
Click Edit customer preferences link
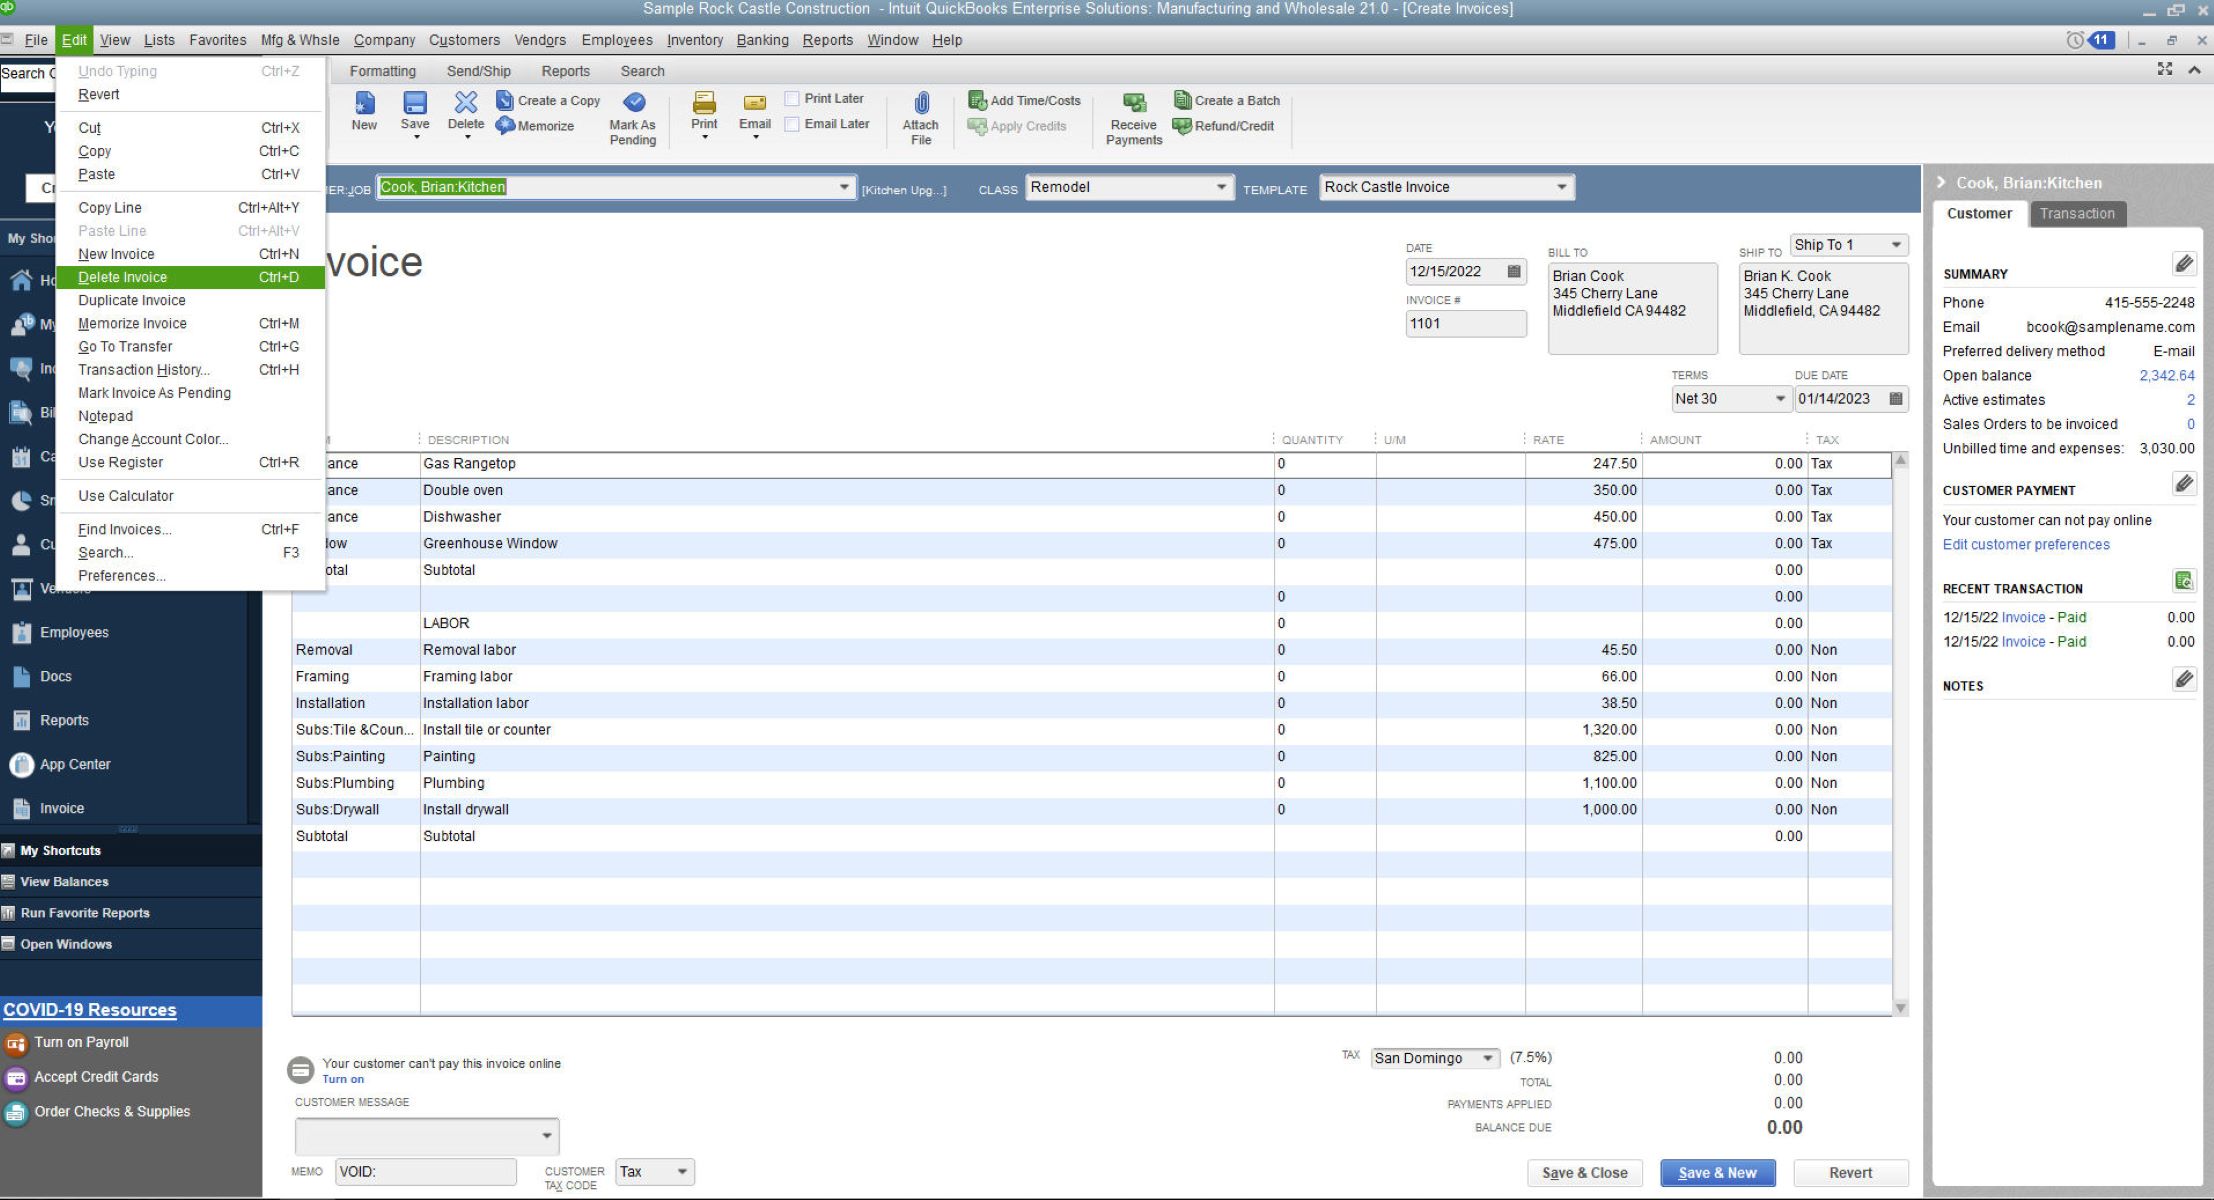(x=2025, y=544)
